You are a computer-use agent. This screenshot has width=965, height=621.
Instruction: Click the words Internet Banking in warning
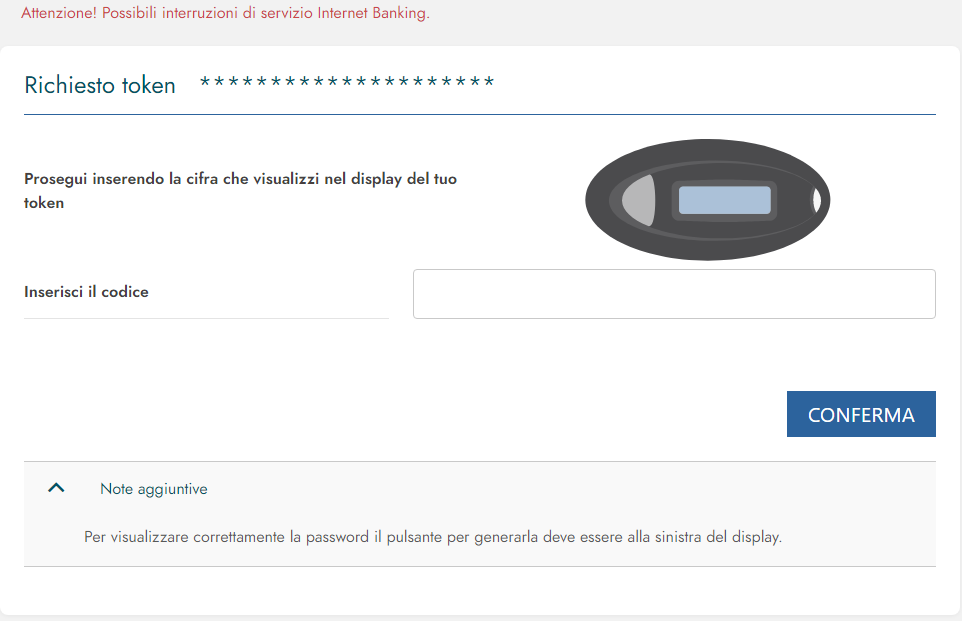[374, 13]
